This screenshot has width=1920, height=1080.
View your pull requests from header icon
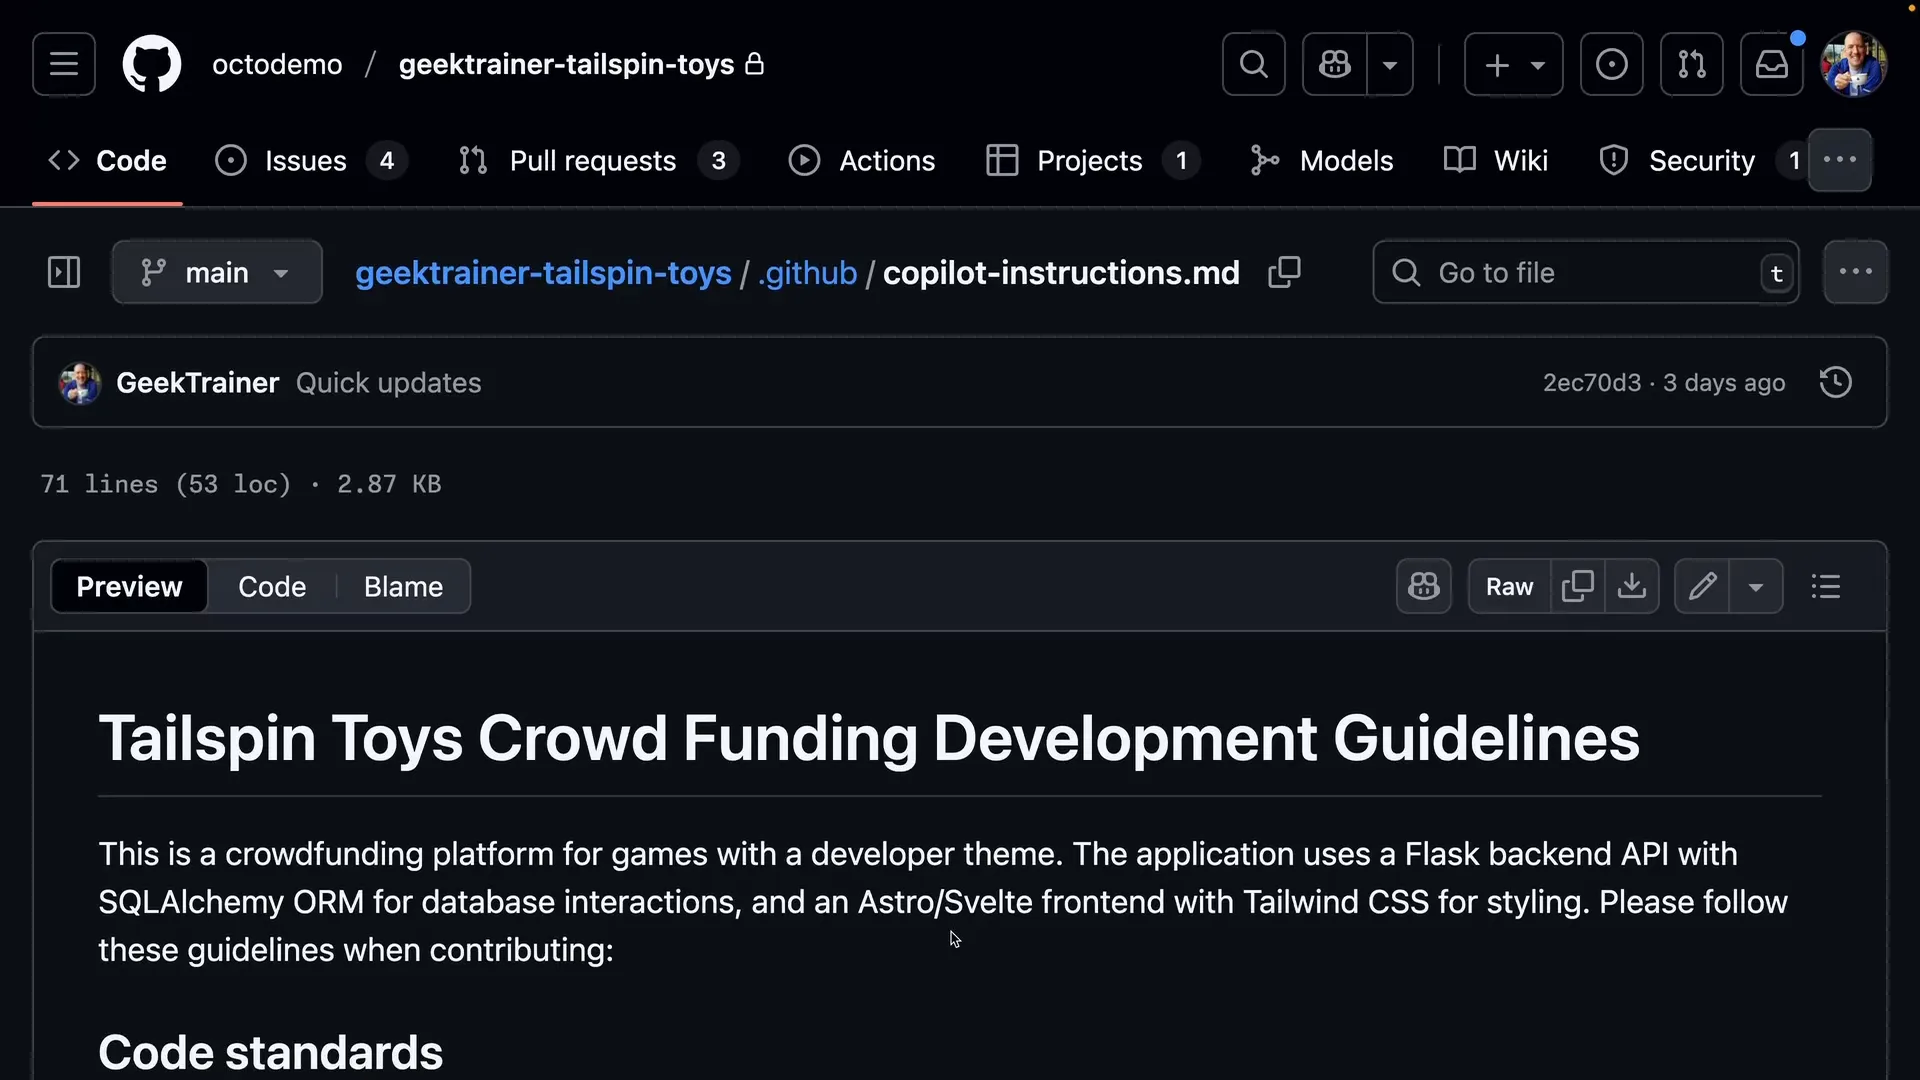coord(1691,64)
